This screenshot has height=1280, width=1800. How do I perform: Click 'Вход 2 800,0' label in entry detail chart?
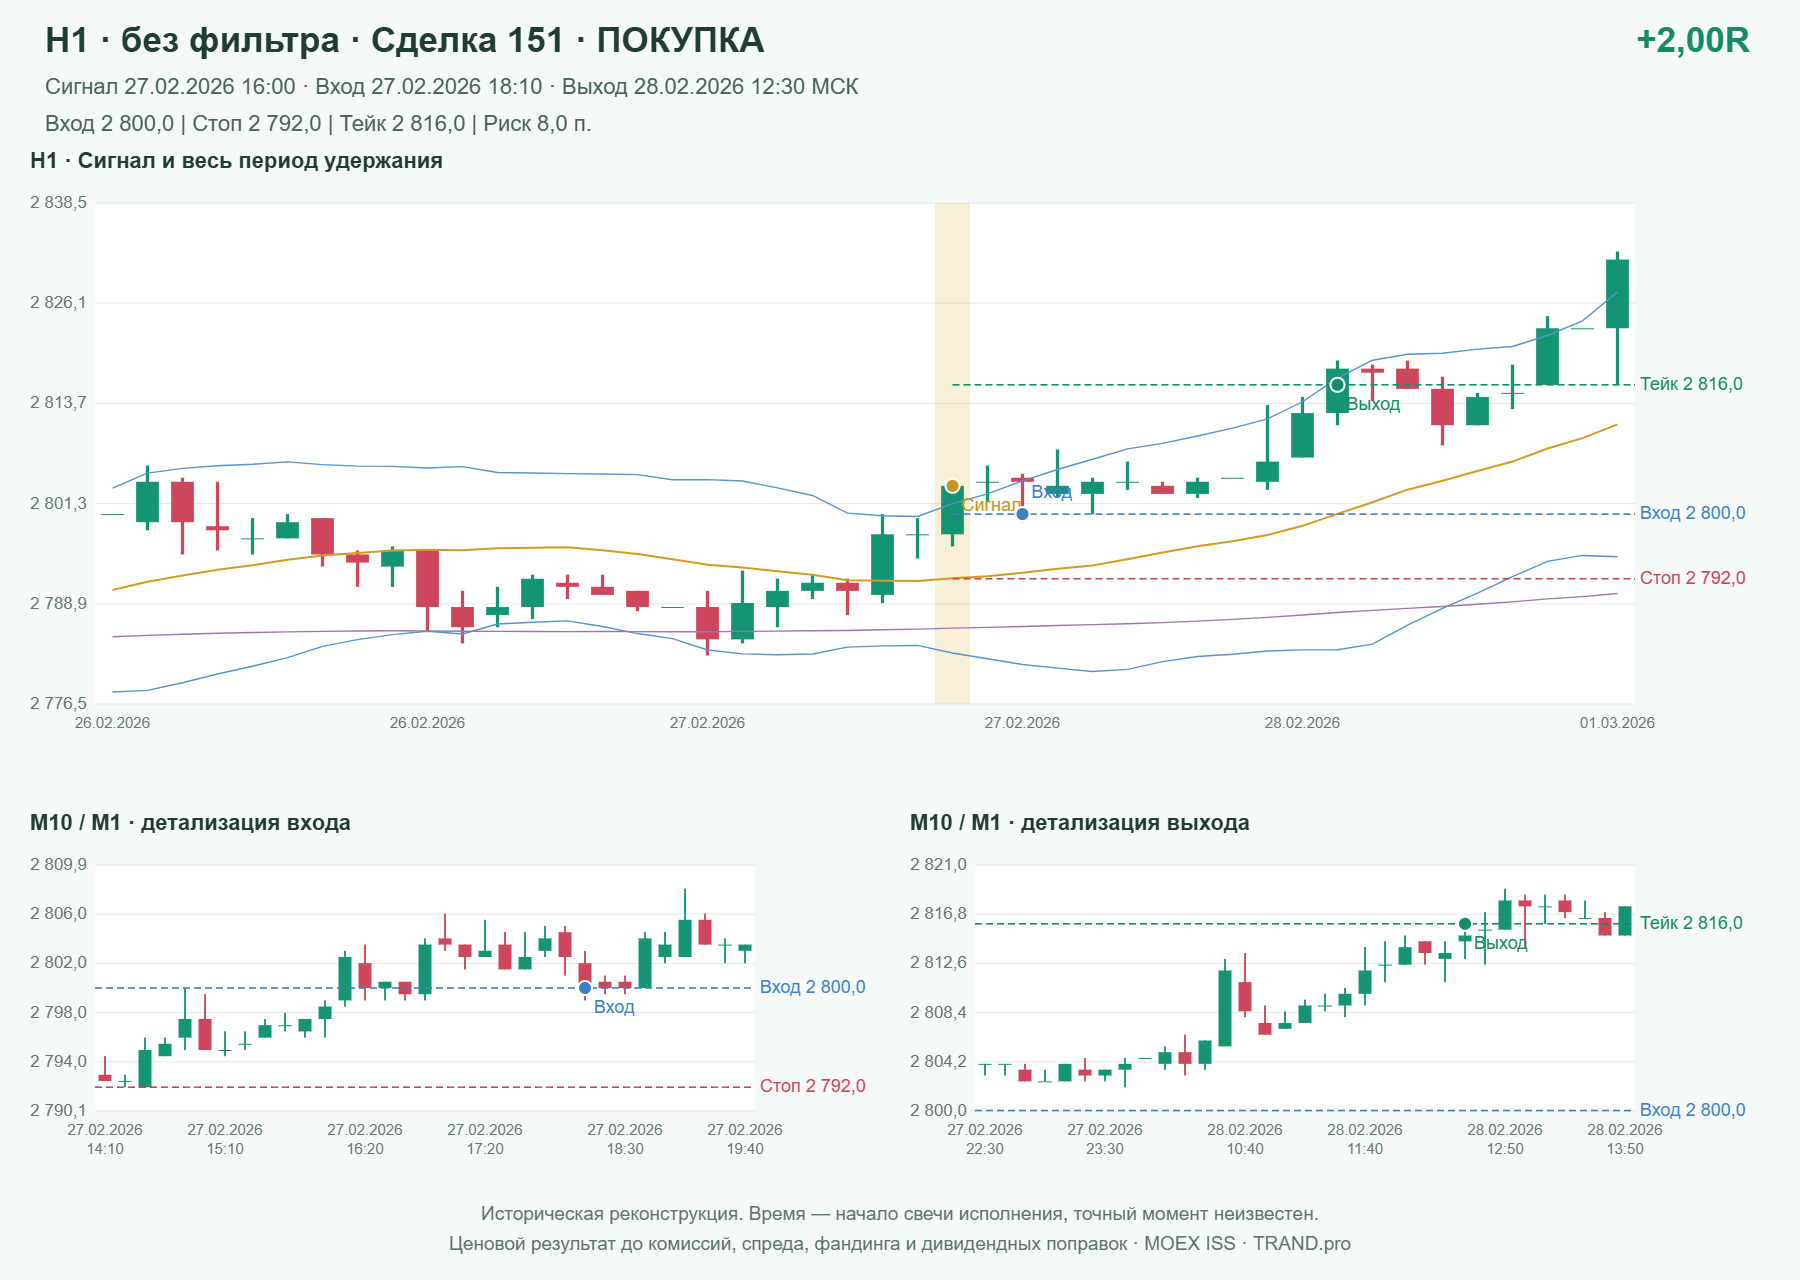pyautogui.click(x=812, y=987)
